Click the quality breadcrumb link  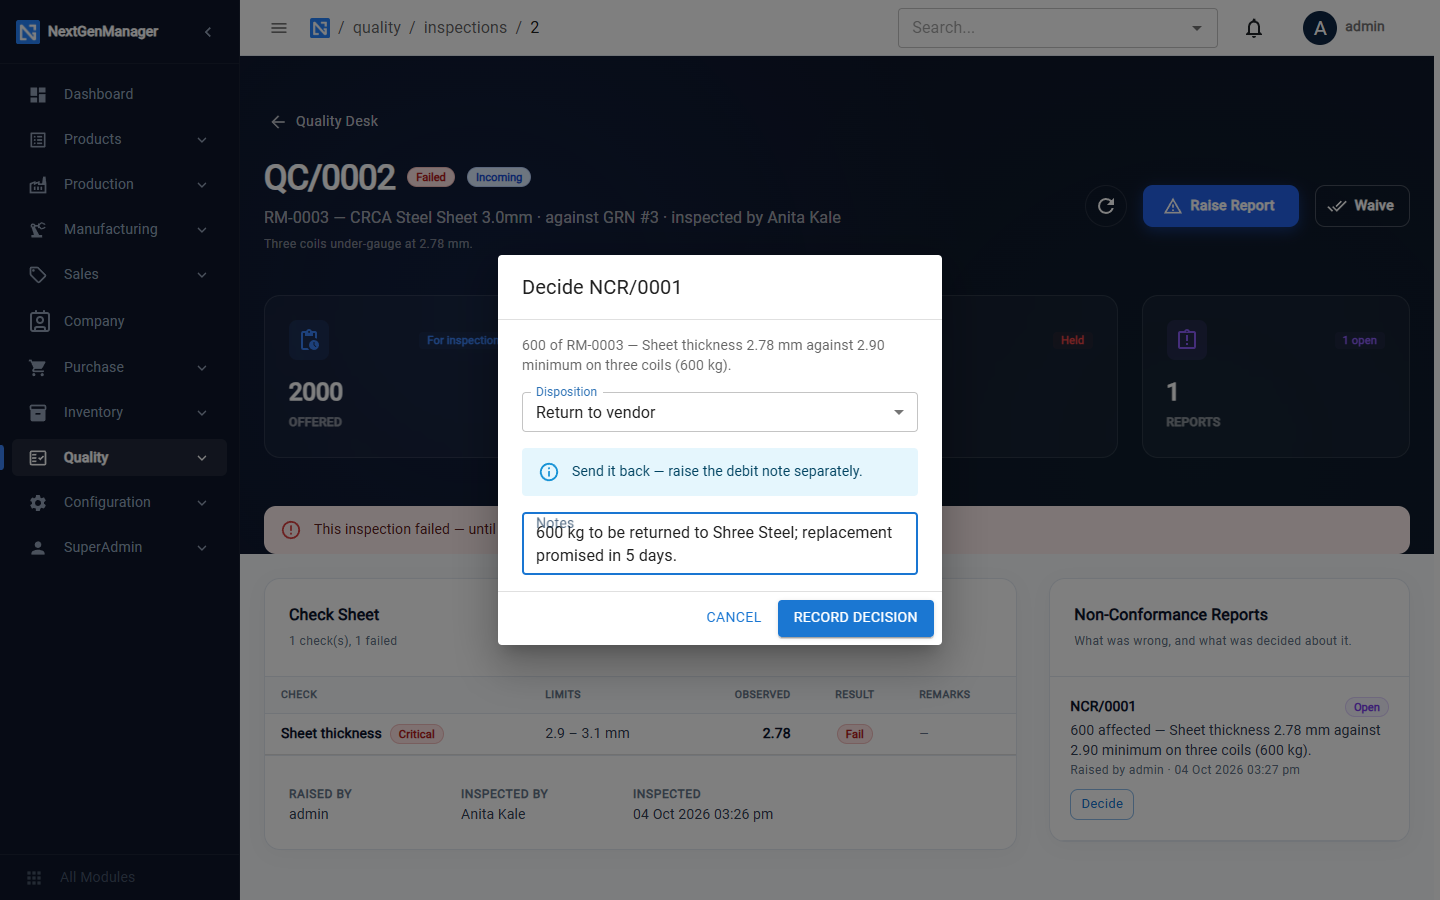(x=376, y=28)
